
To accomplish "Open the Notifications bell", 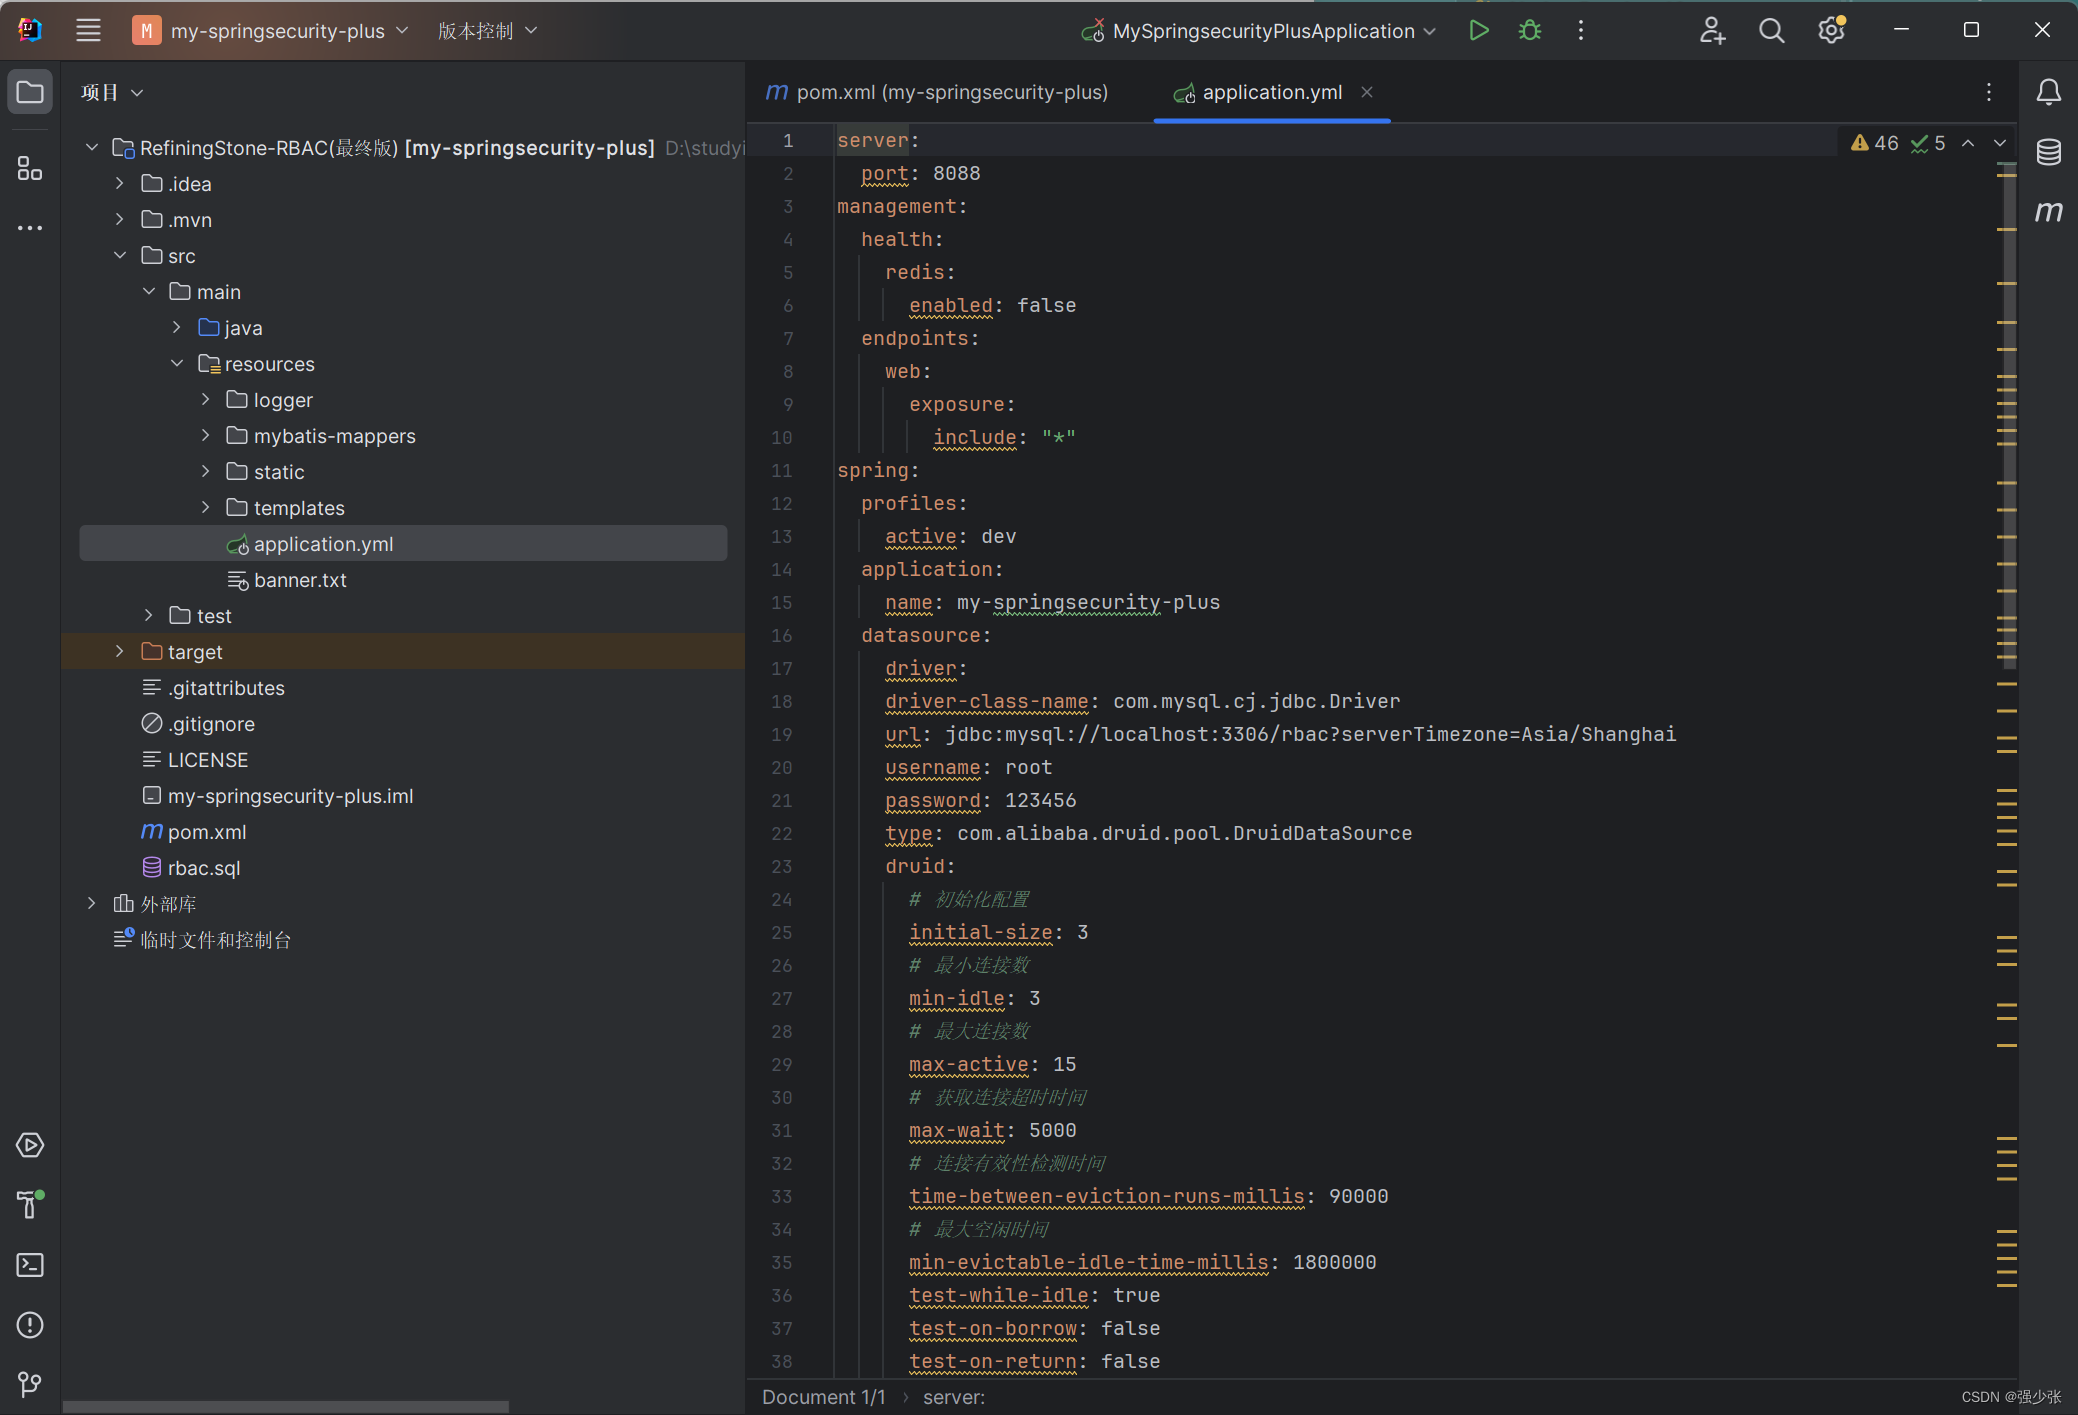I will 2048,92.
